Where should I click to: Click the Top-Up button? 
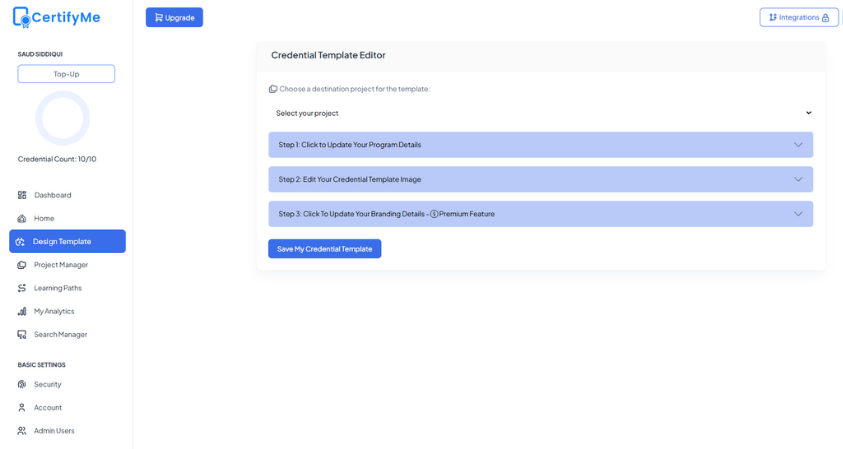click(66, 74)
